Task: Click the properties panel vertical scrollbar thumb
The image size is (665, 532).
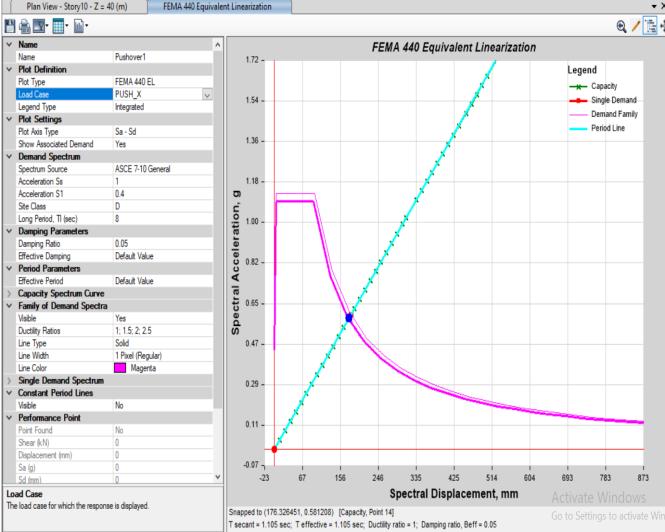Action: point(218,229)
